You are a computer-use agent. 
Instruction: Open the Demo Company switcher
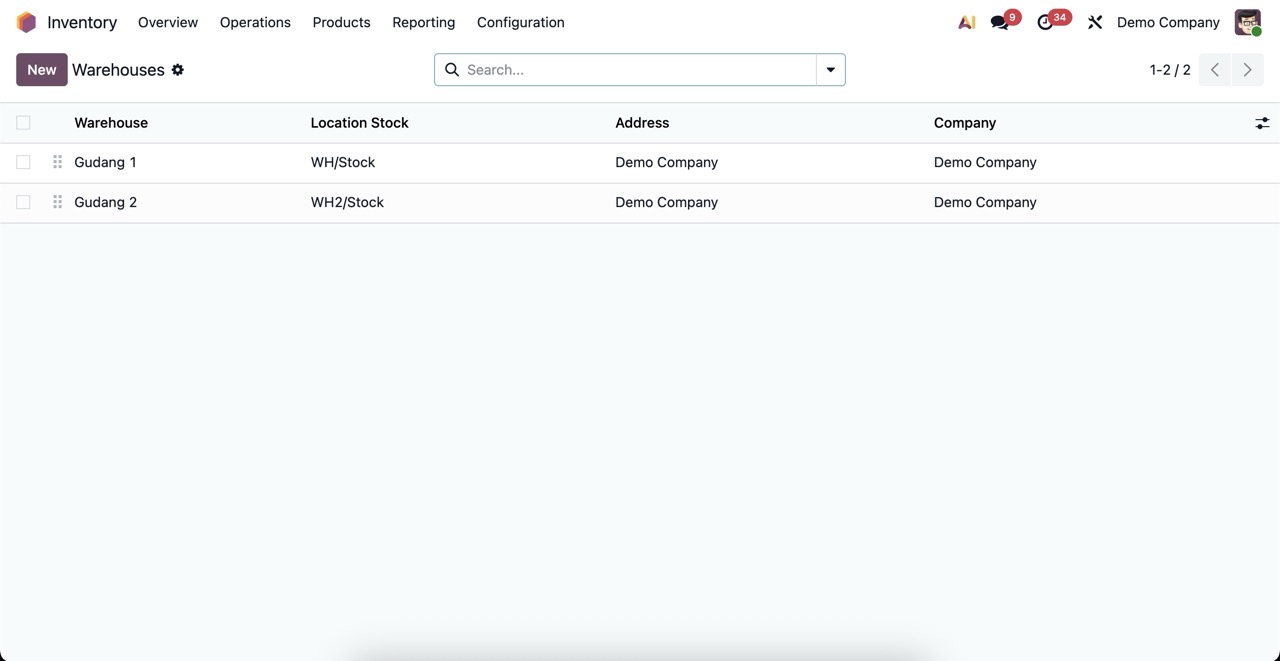click(1168, 22)
